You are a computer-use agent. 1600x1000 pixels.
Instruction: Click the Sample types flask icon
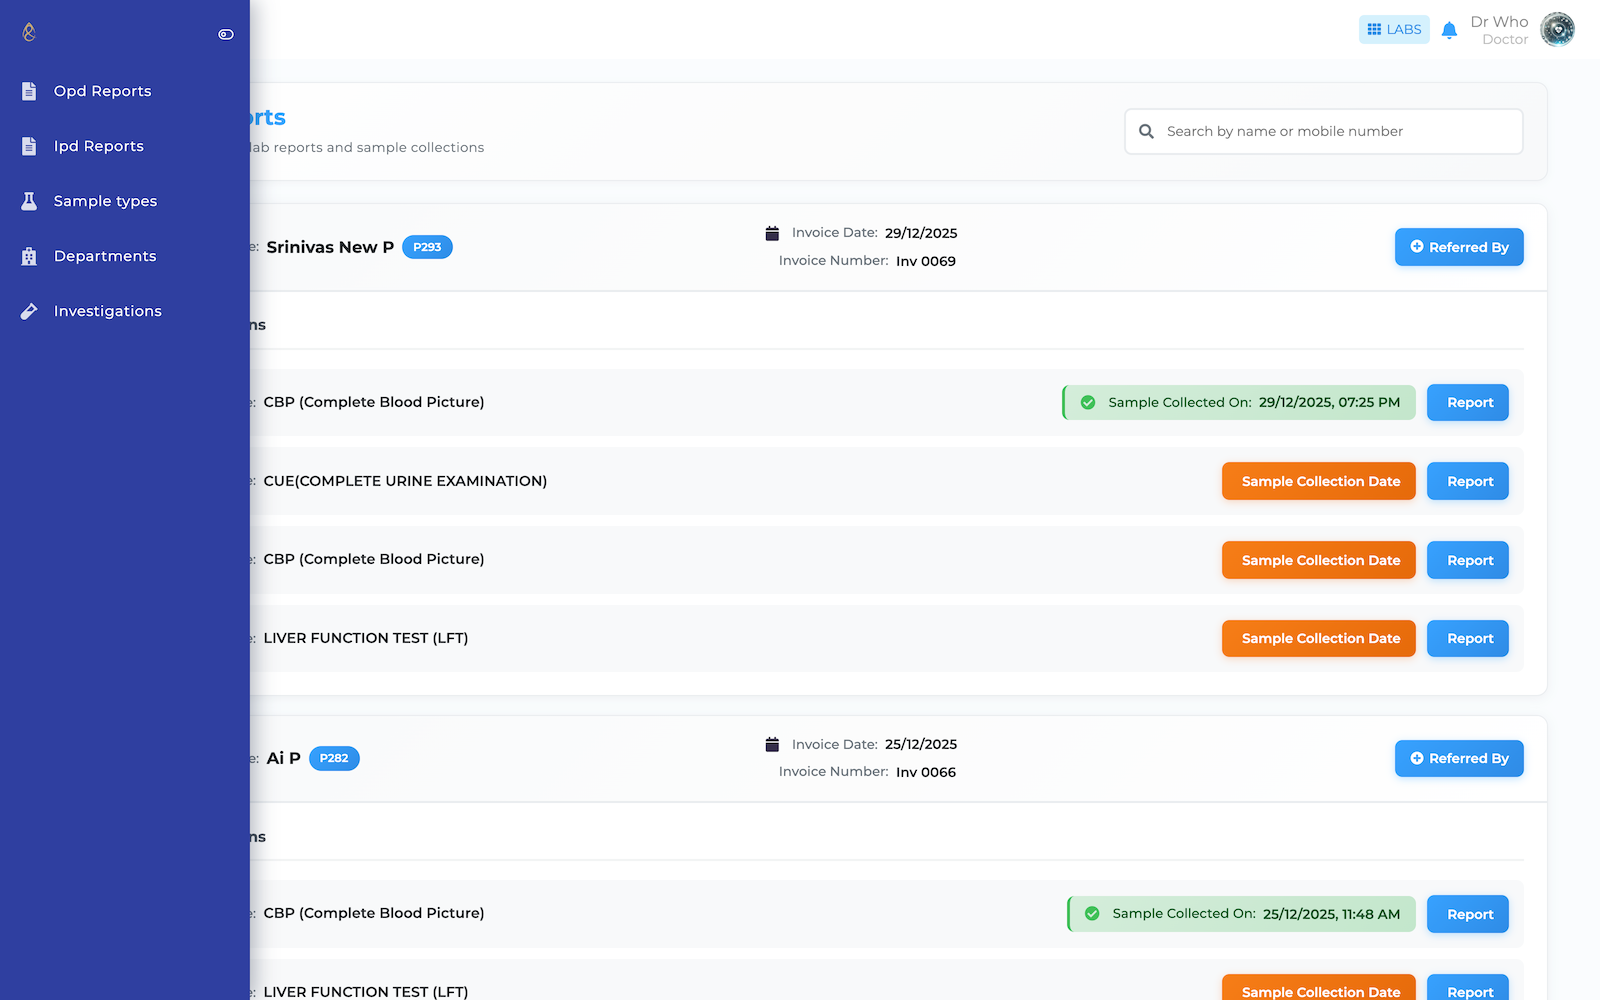pyautogui.click(x=29, y=201)
